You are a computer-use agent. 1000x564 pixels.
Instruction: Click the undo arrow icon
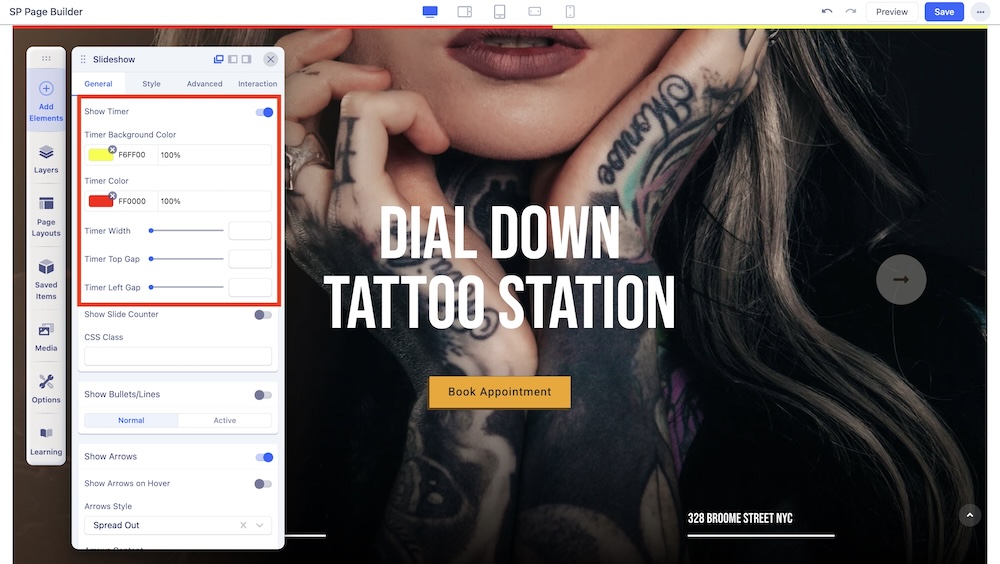(x=827, y=11)
